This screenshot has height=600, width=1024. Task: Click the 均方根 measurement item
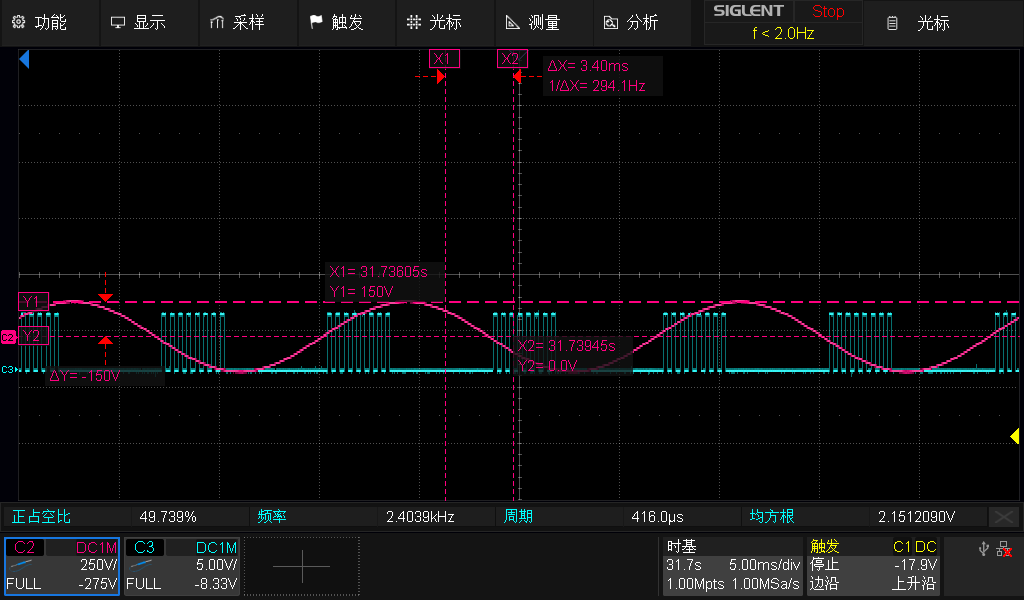772,516
